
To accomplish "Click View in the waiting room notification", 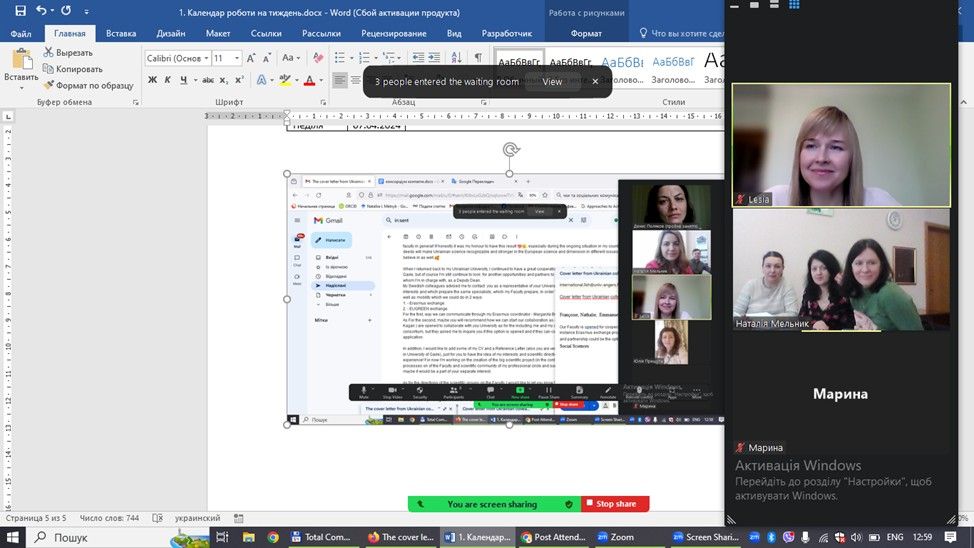I will pyautogui.click(x=552, y=82).
